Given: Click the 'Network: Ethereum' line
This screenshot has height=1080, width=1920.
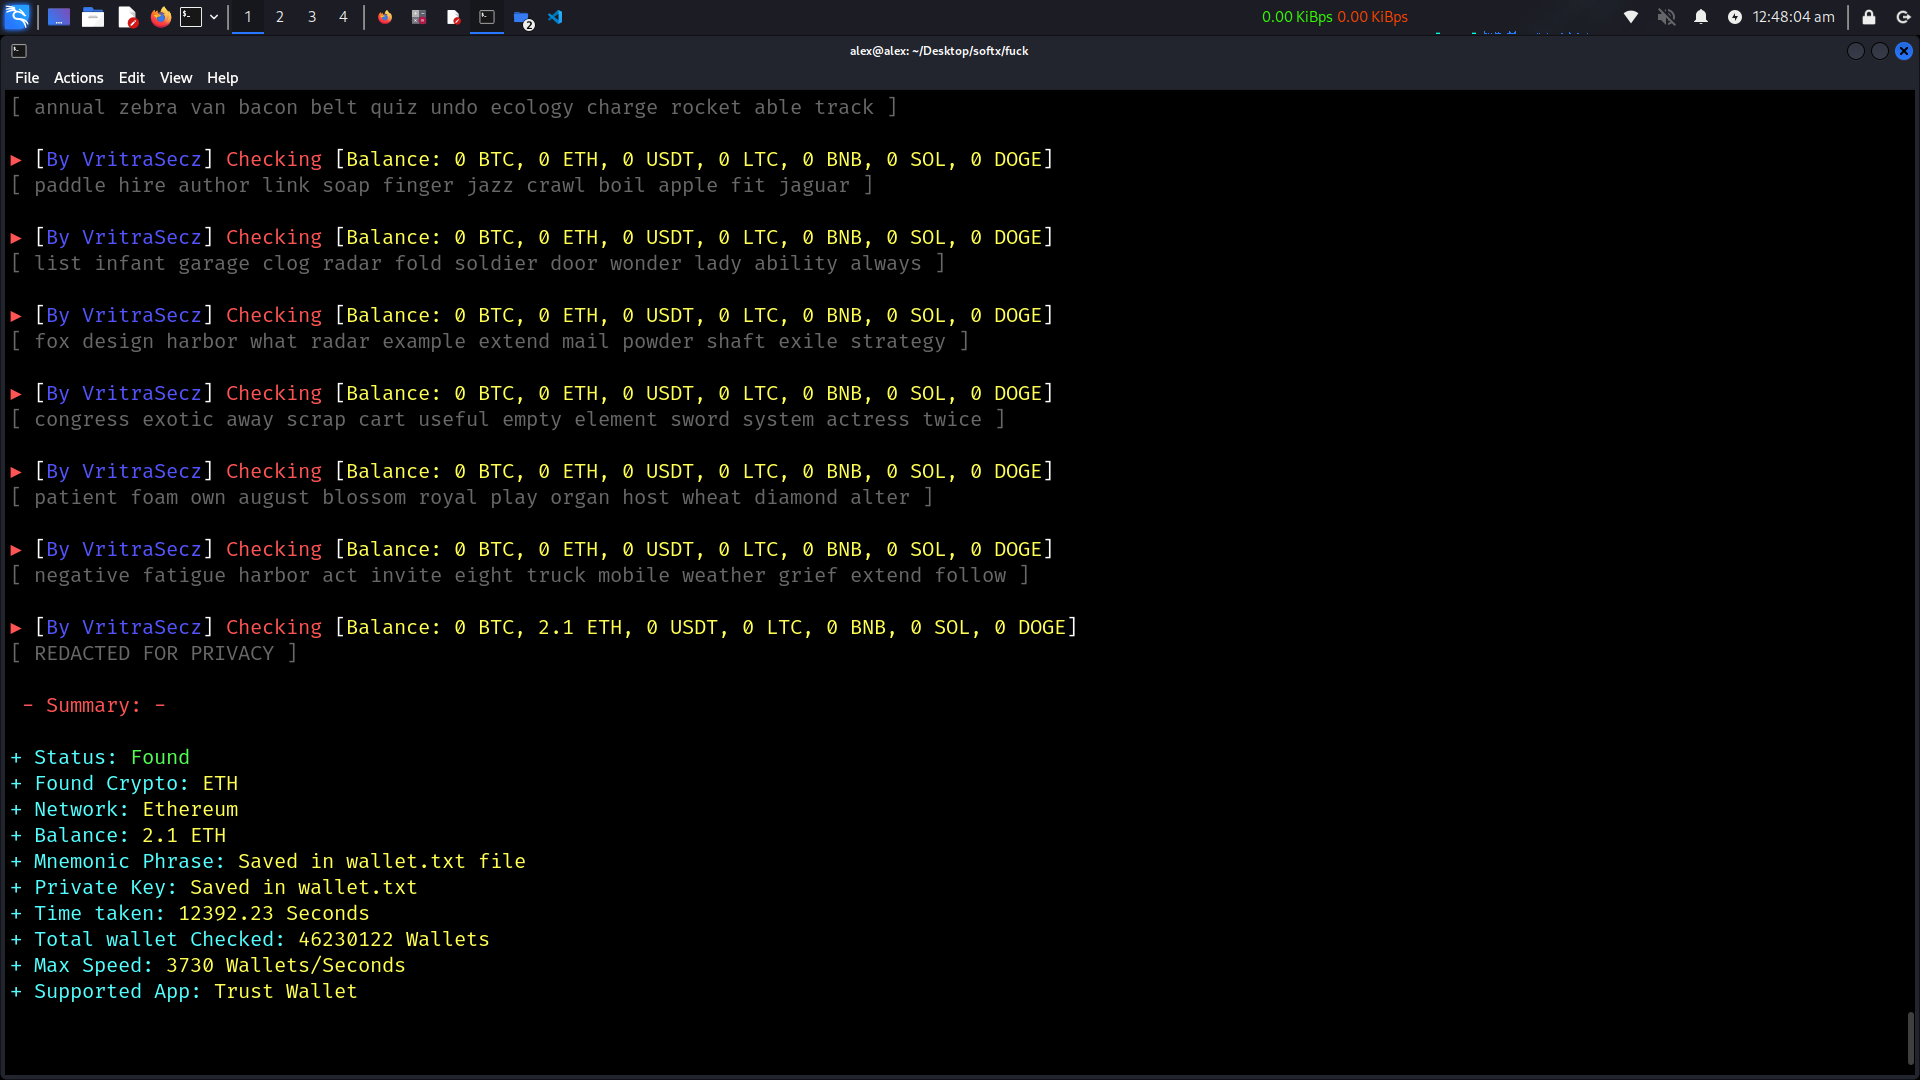Looking at the screenshot, I should tap(124, 810).
